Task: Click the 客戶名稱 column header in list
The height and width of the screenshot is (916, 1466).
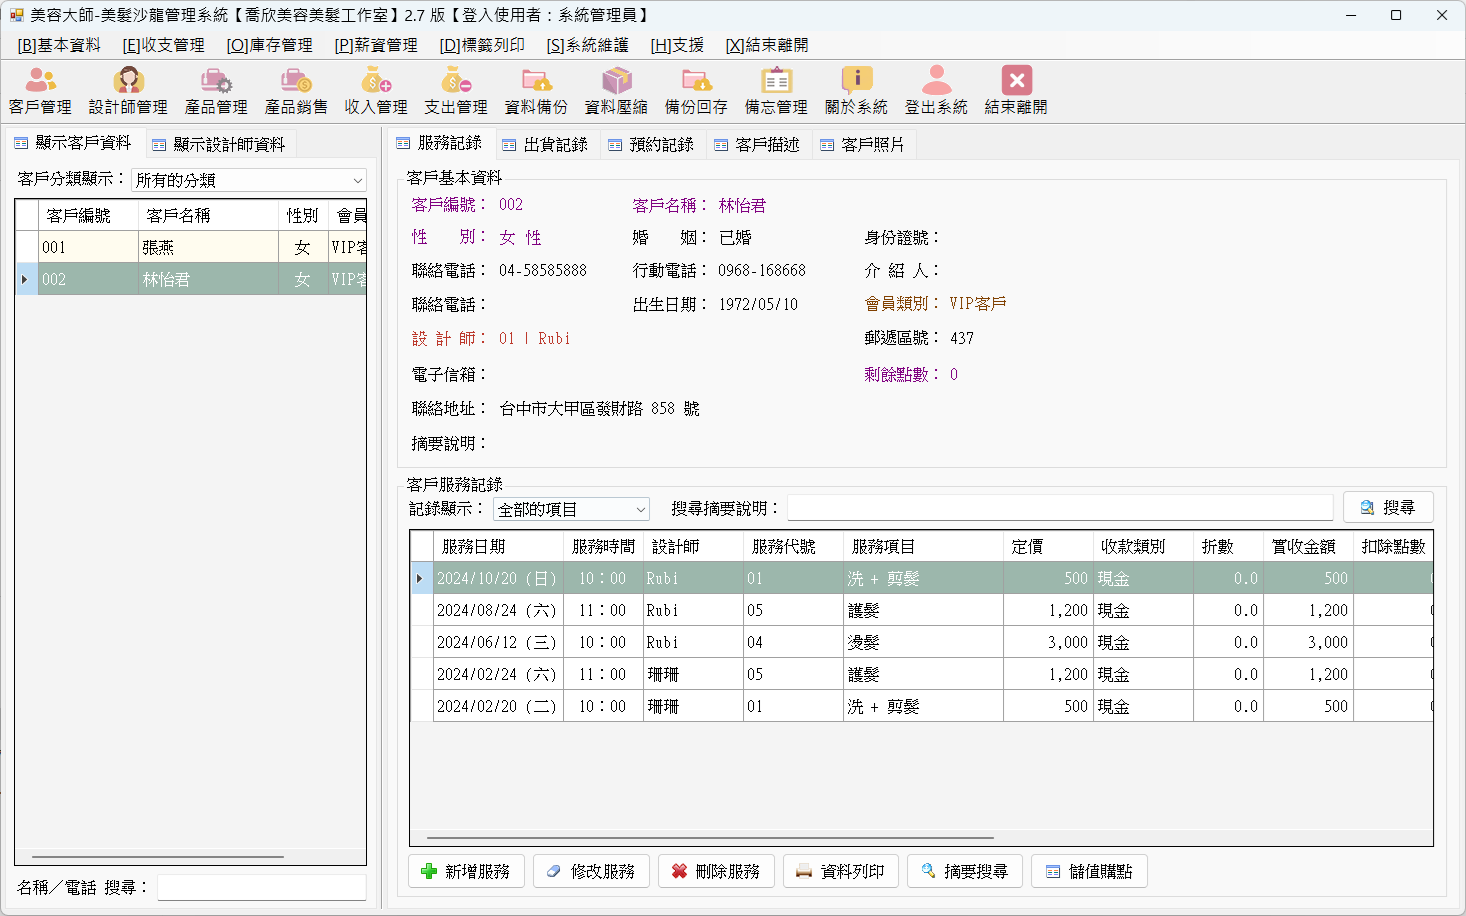Action: 208,215
